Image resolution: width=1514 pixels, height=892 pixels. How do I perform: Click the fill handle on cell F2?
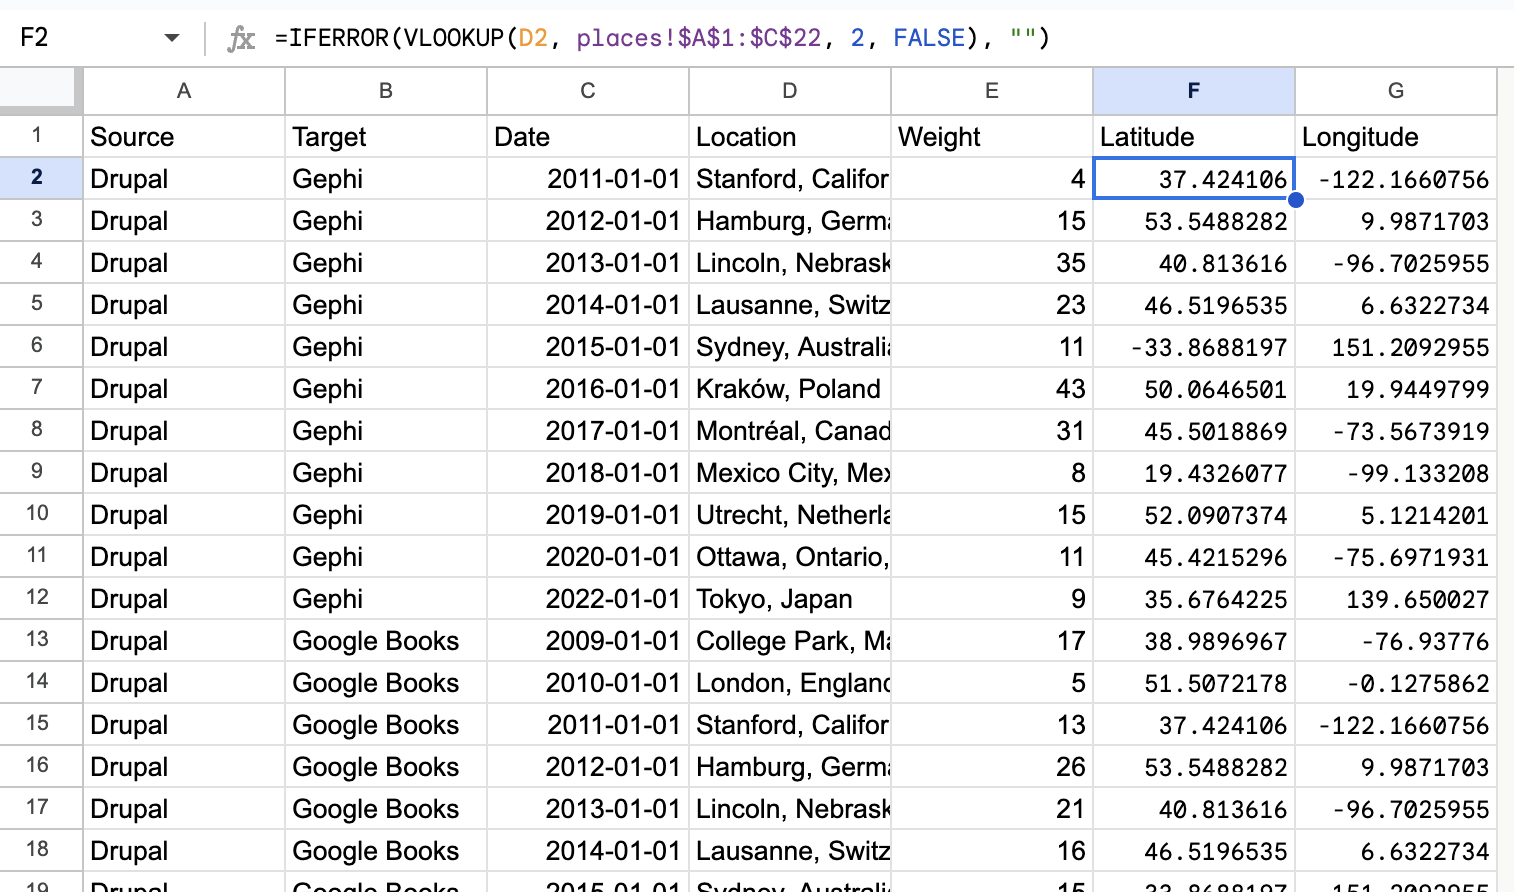click(x=1295, y=200)
